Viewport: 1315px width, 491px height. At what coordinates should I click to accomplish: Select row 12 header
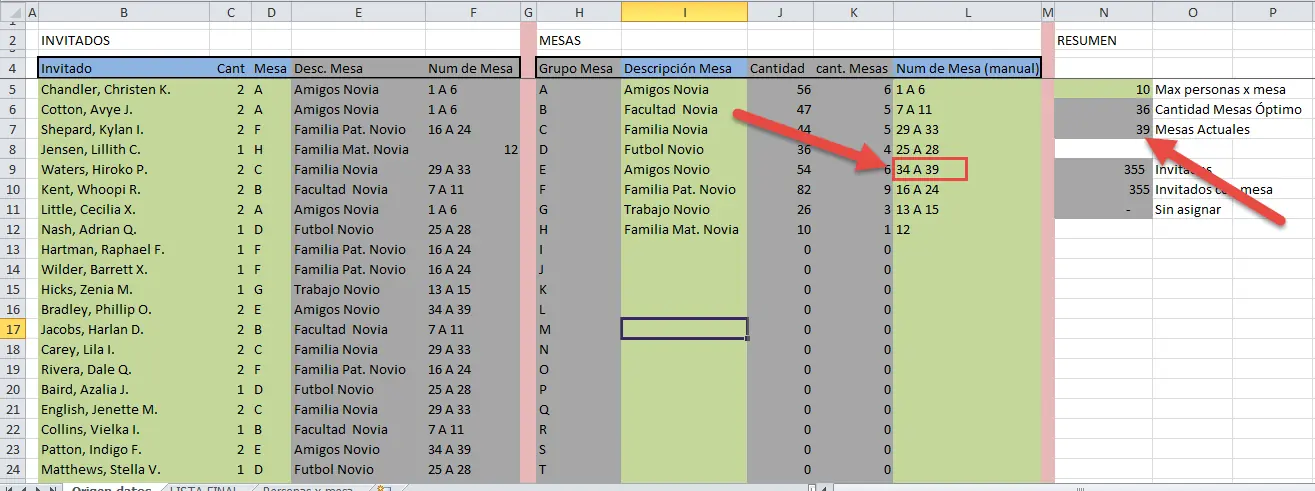[x=12, y=229]
